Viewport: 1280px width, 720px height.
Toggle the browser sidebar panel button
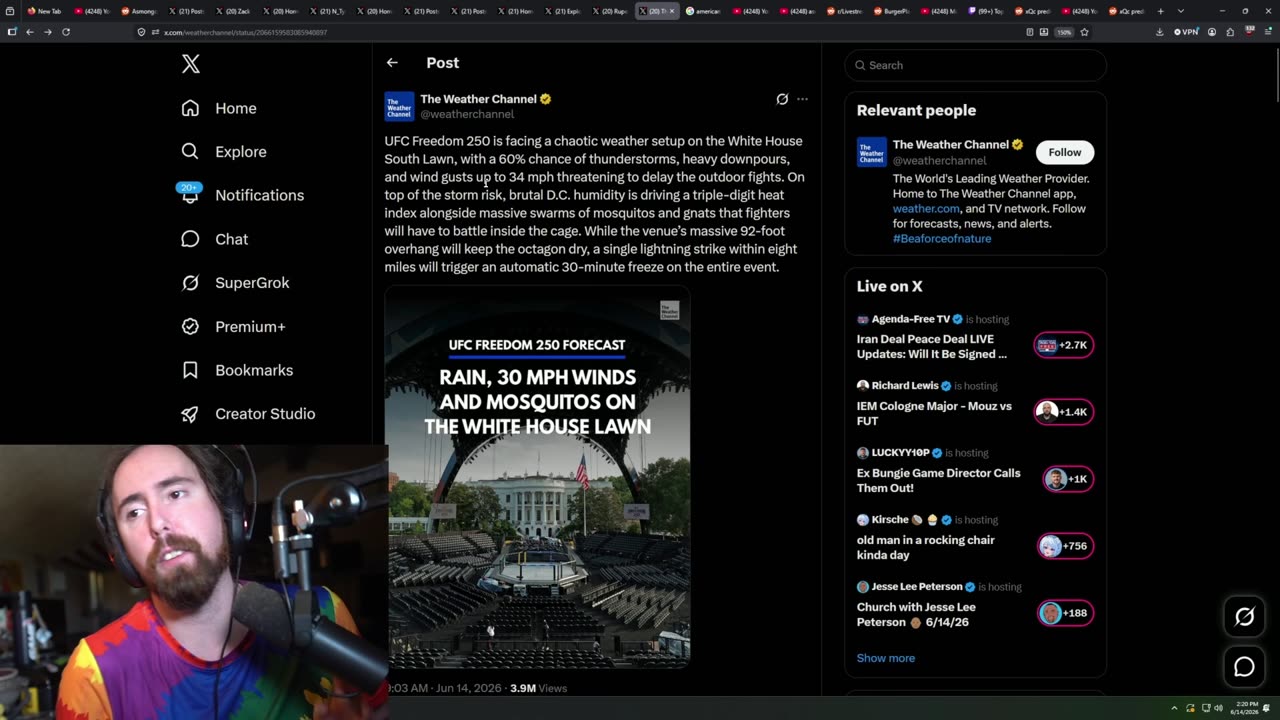tap(11, 32)
